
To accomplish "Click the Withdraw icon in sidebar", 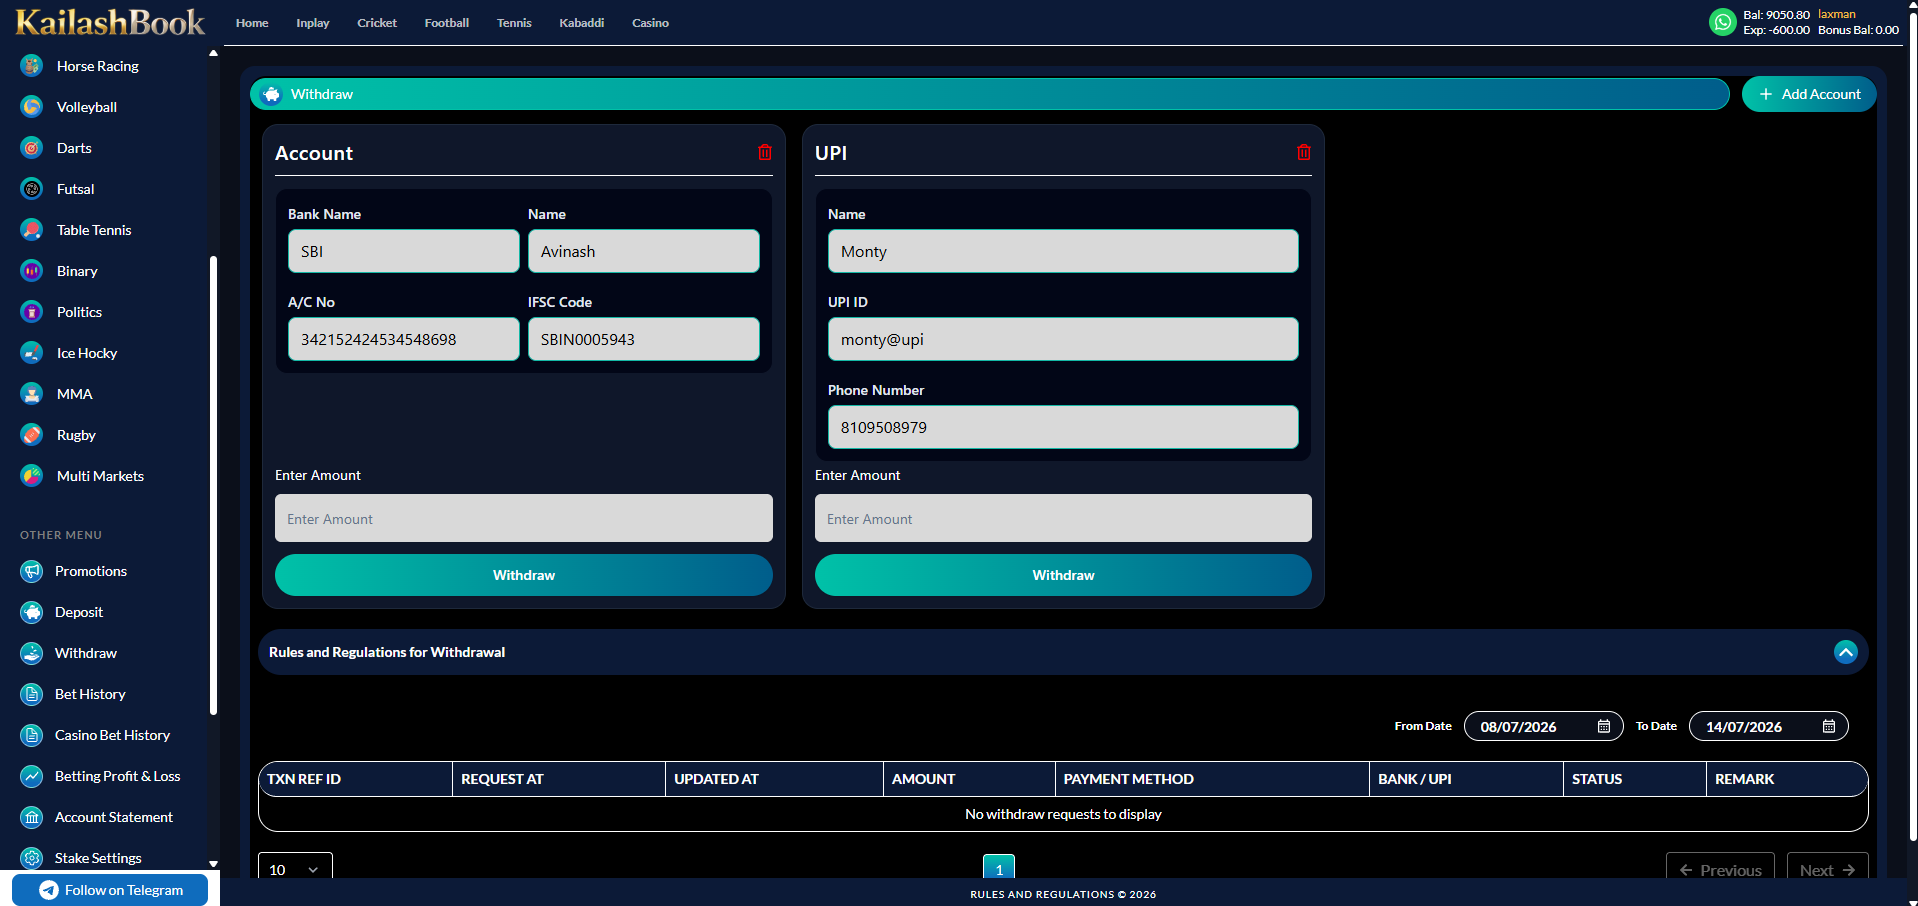I will [32, 653].
